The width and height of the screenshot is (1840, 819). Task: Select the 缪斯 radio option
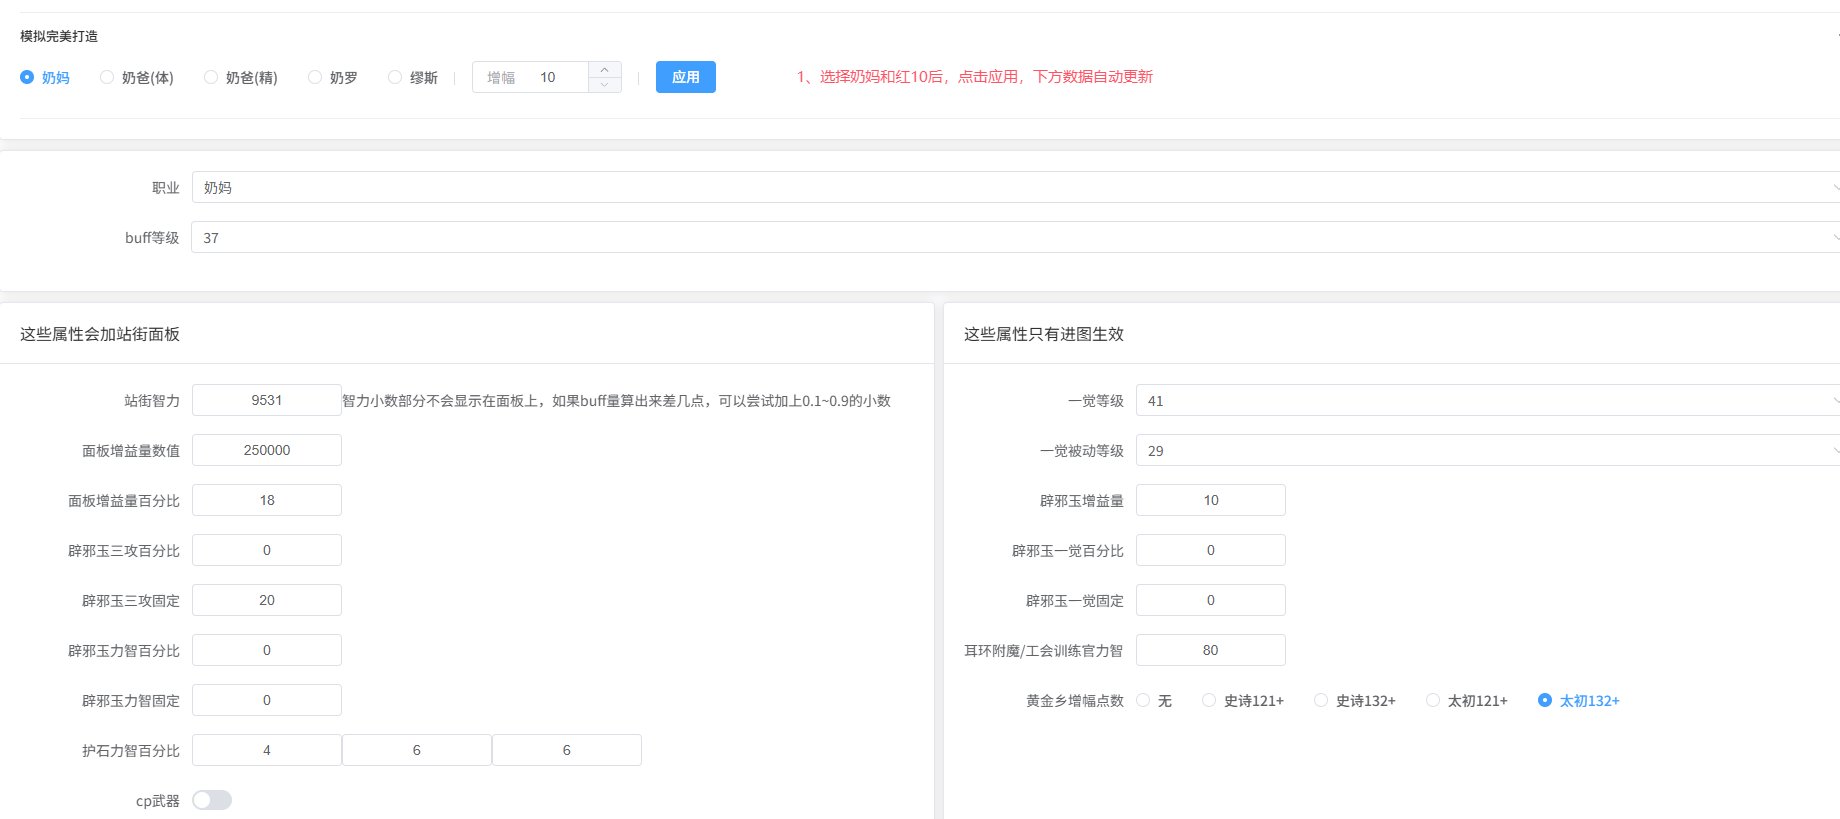pyautogui.click(x=413, y=77)
